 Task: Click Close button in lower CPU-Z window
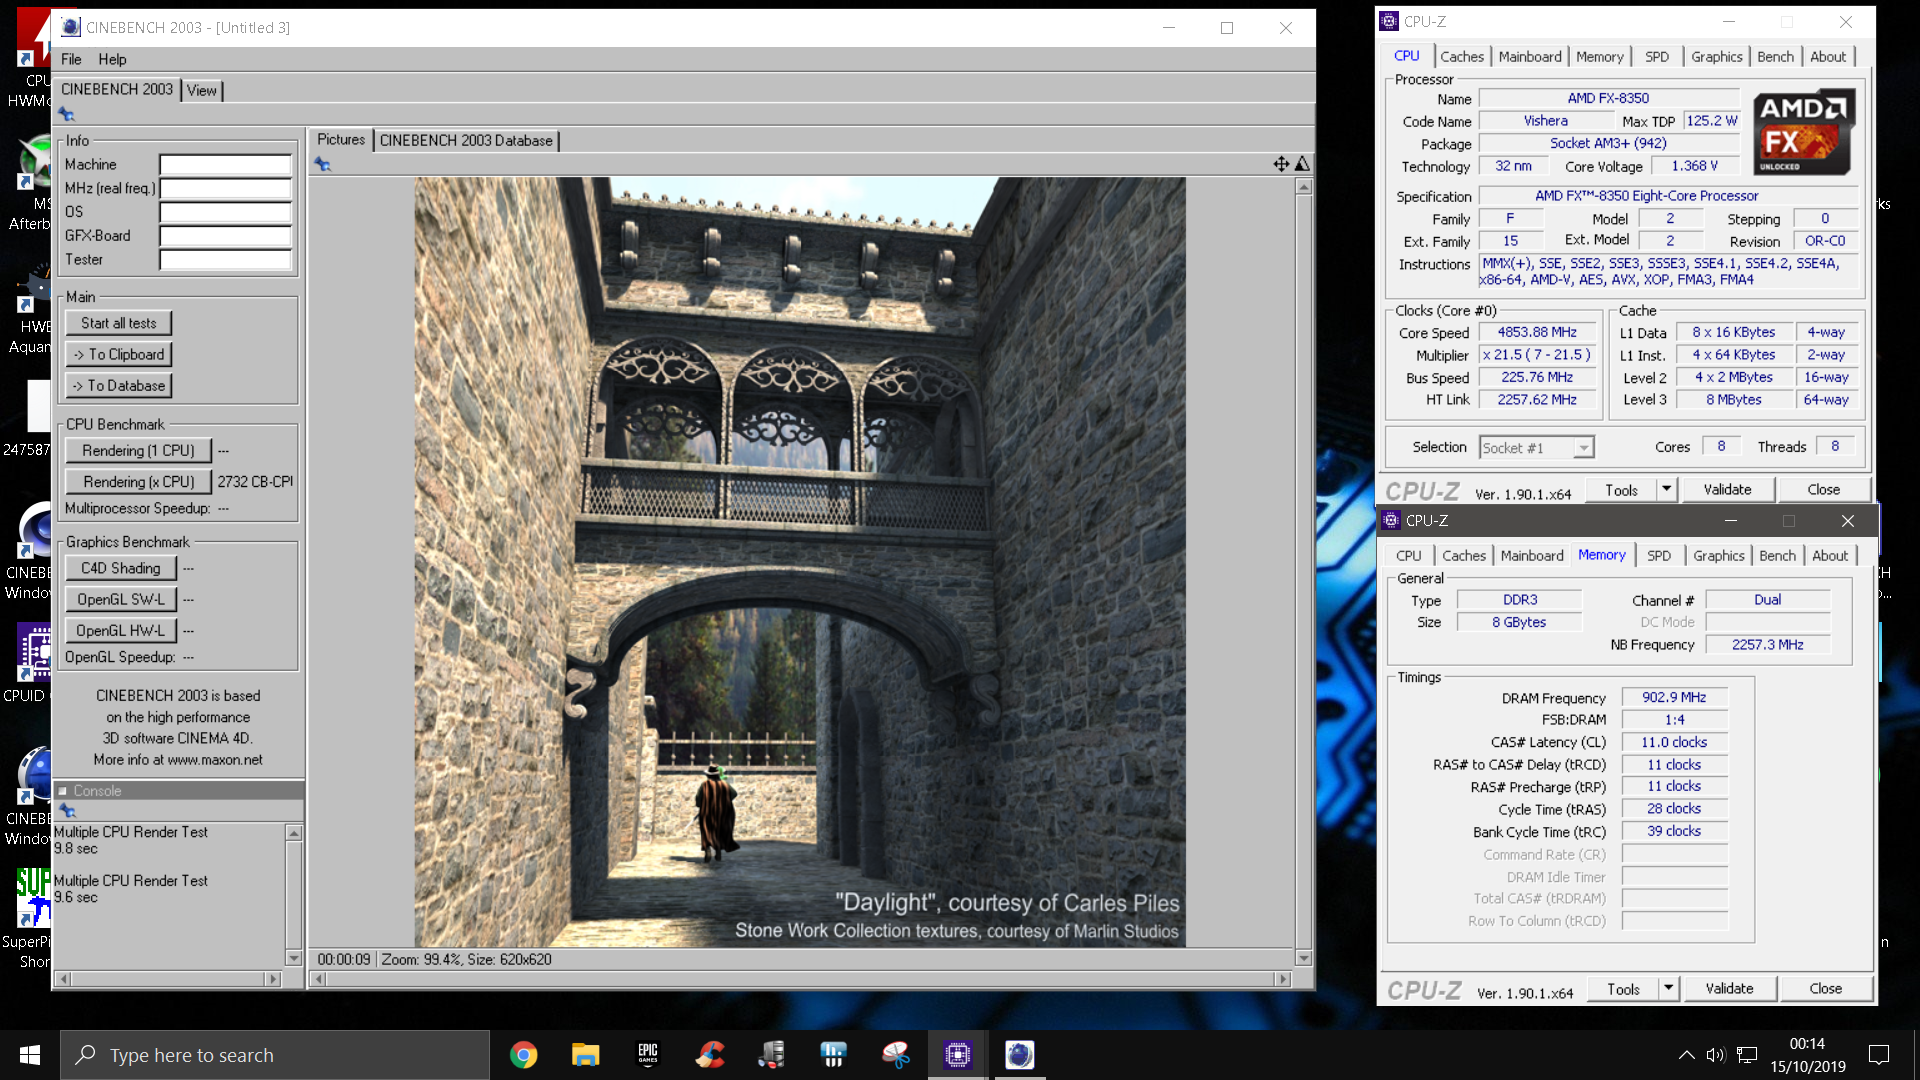pos(1825,988)
